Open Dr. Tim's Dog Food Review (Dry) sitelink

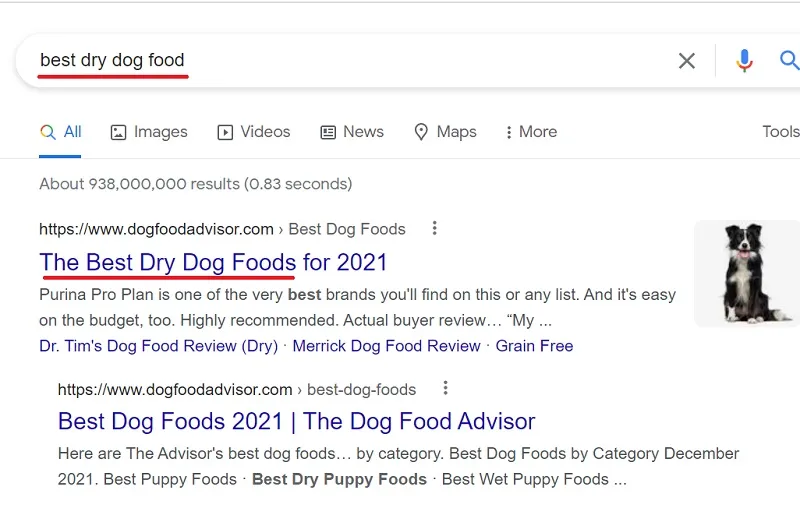[159, 346]
